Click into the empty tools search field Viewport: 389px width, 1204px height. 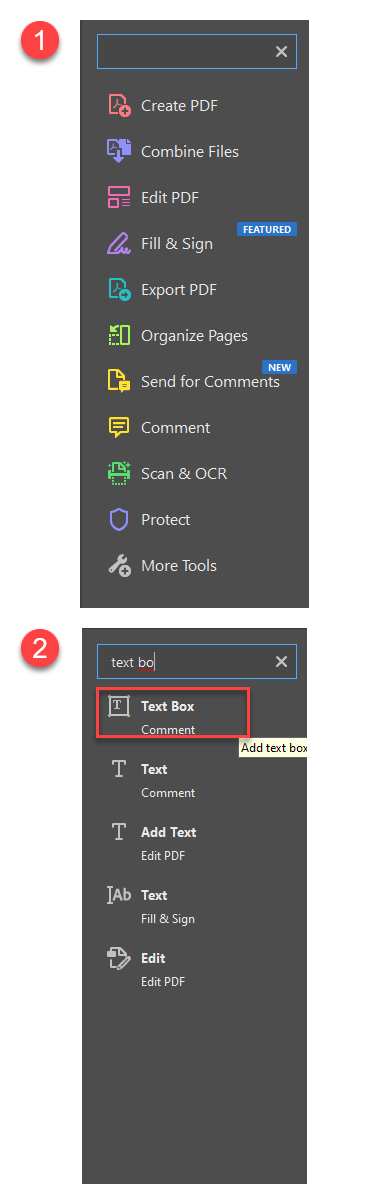click(x=197, y=52)
